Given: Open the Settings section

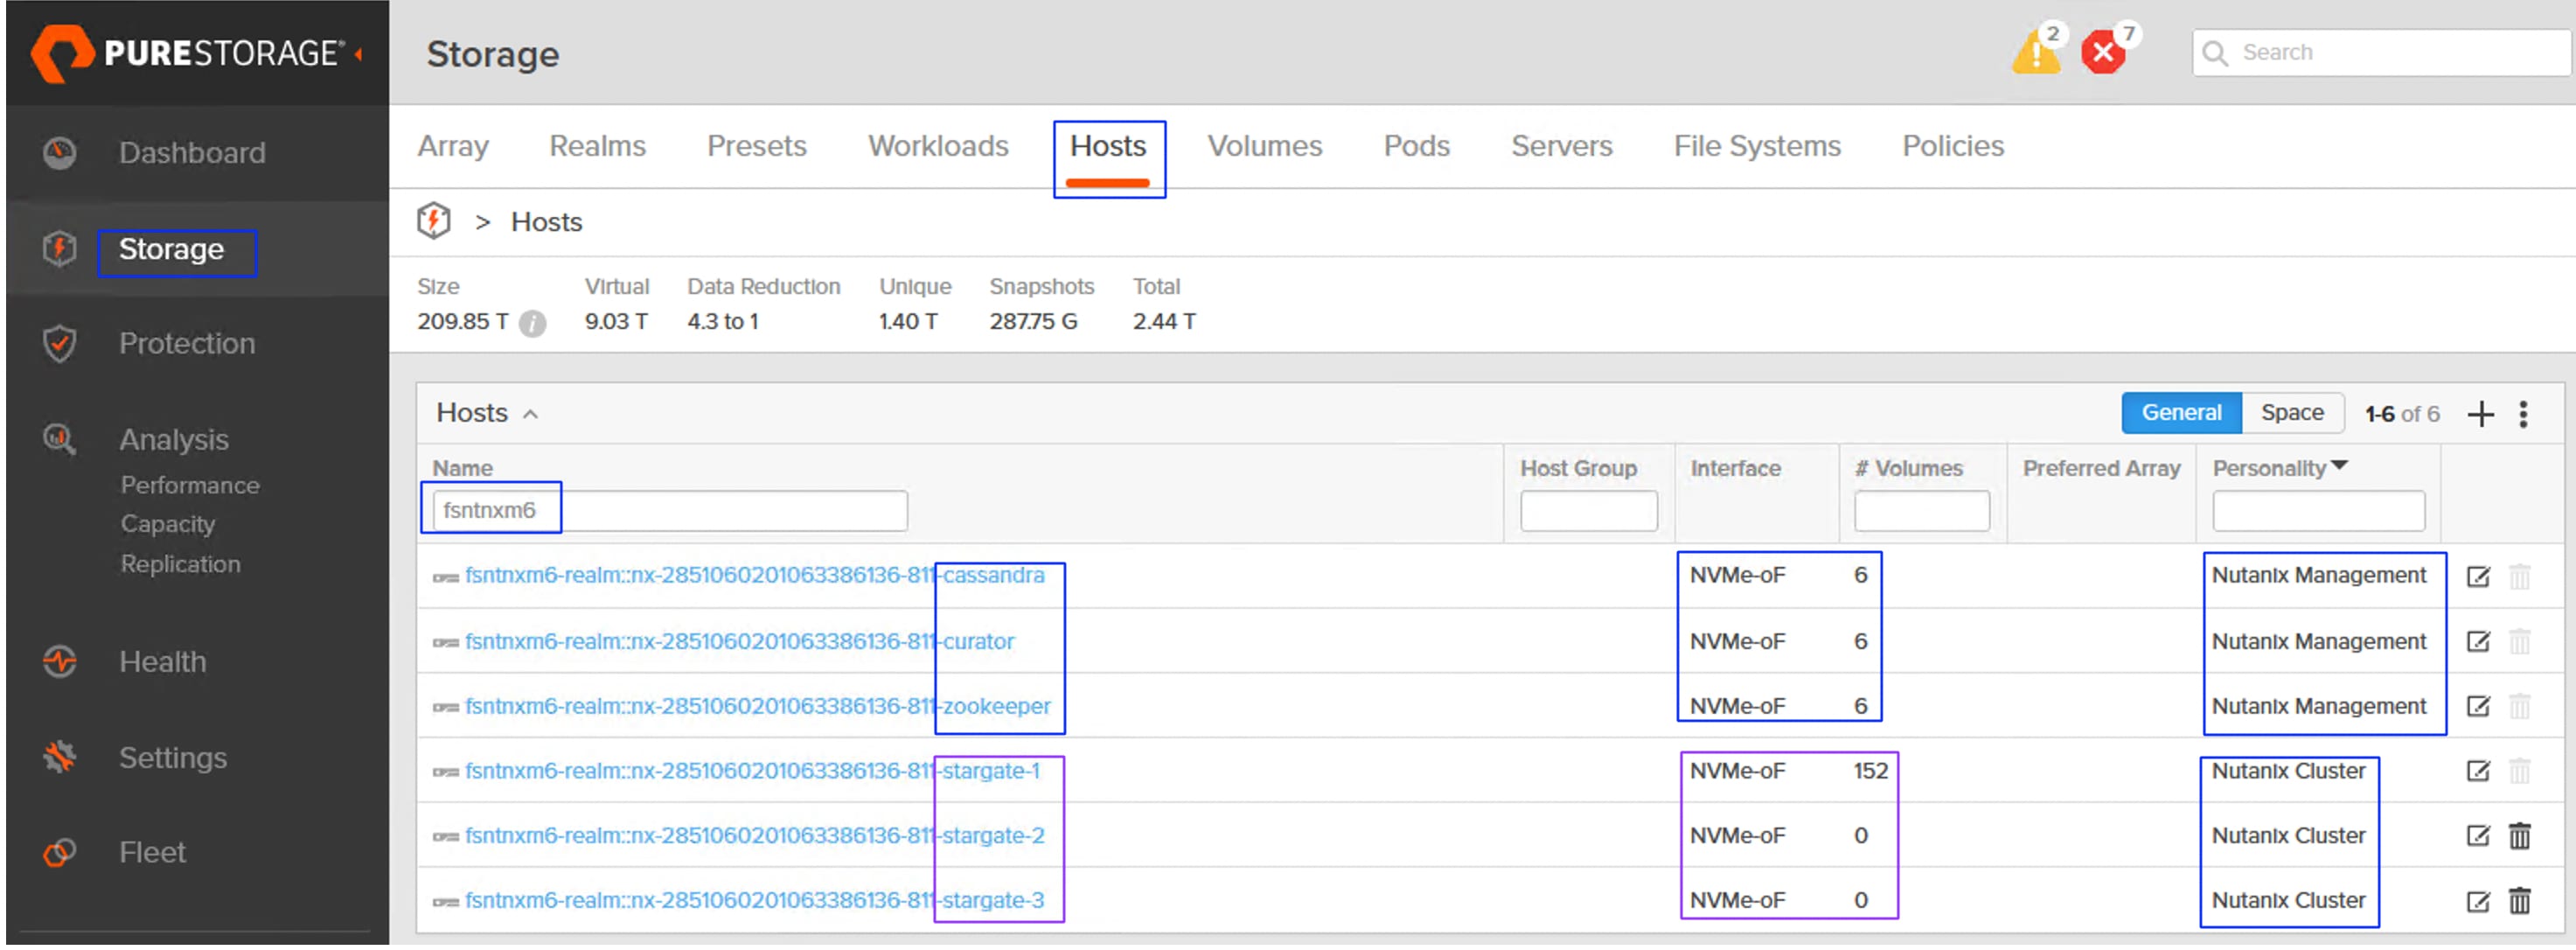Looking at the screenshot, I should tap(172, 757).
